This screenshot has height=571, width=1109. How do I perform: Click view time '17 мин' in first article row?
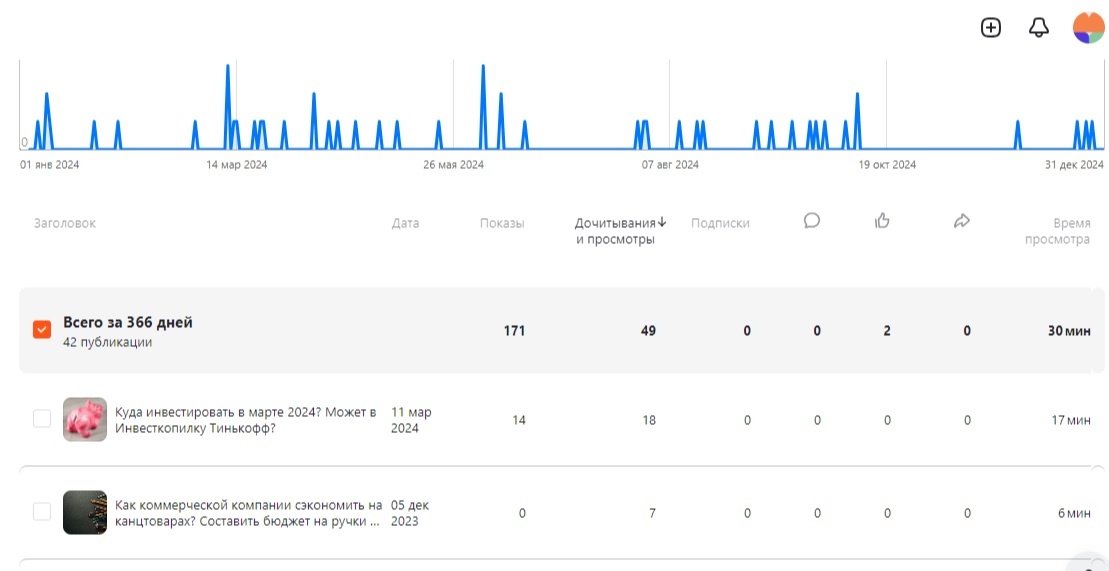[1071, 420]
